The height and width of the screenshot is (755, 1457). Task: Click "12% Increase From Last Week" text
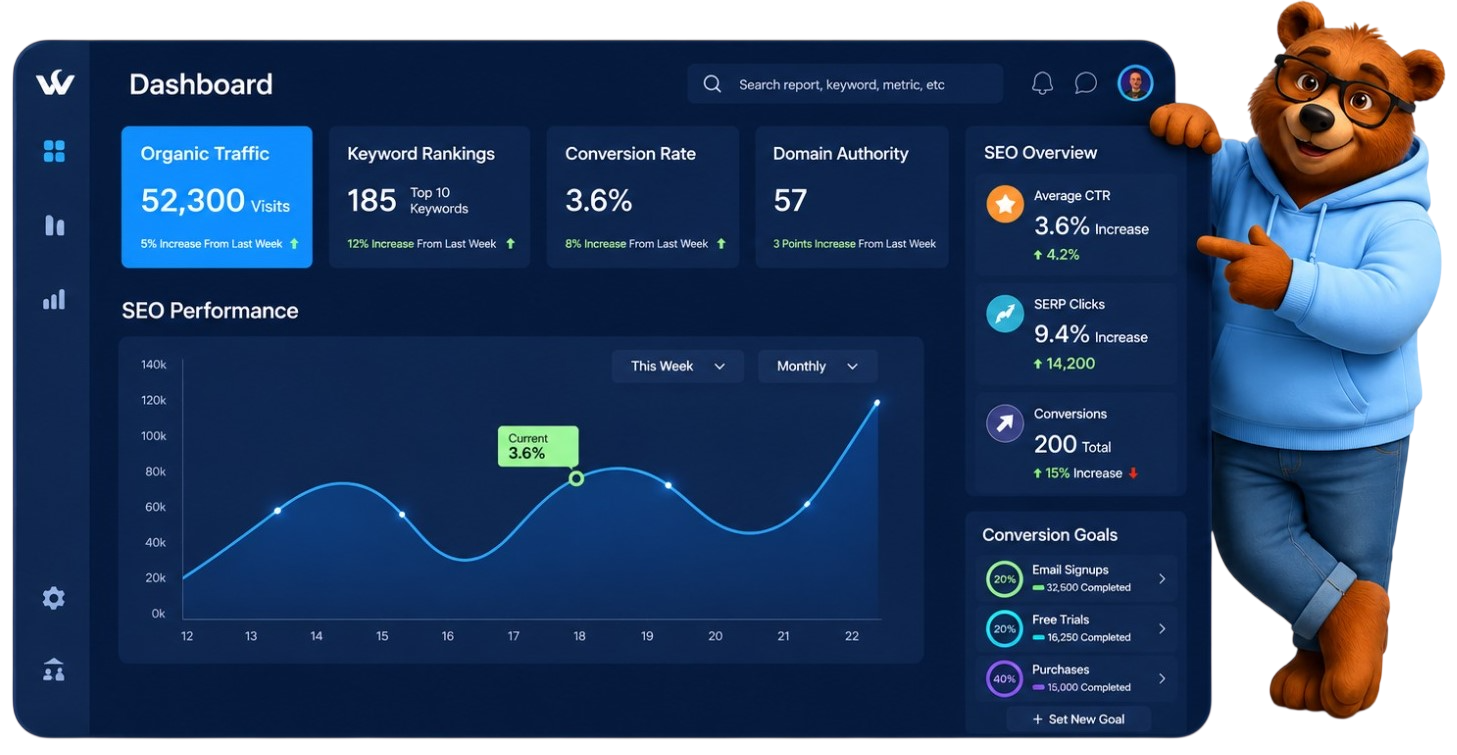coord(422,244)
